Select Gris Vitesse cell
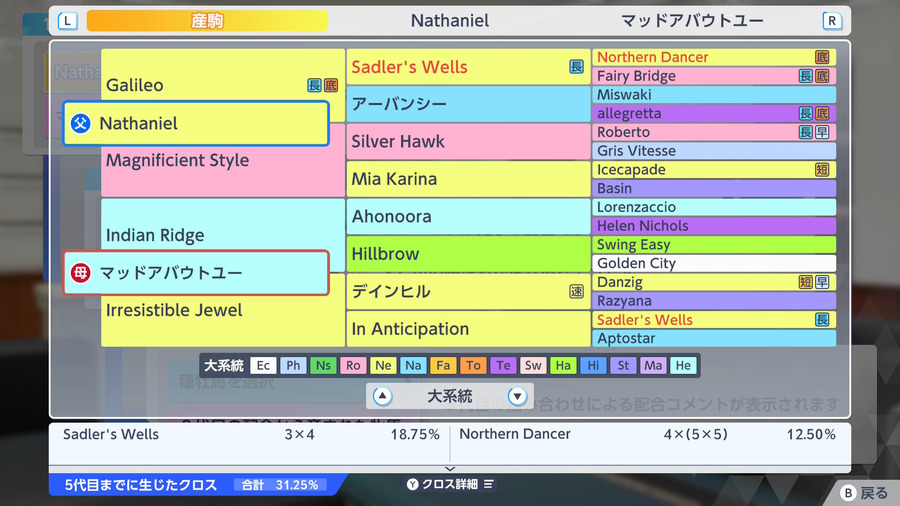This screenshot has width=900, height=506. click(714, 151)
